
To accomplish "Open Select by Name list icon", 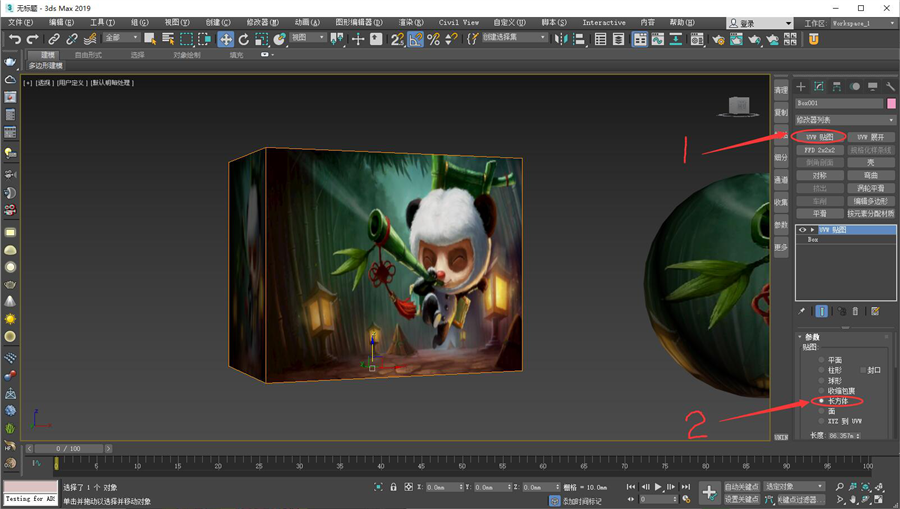I will click(x=168, y=39).
